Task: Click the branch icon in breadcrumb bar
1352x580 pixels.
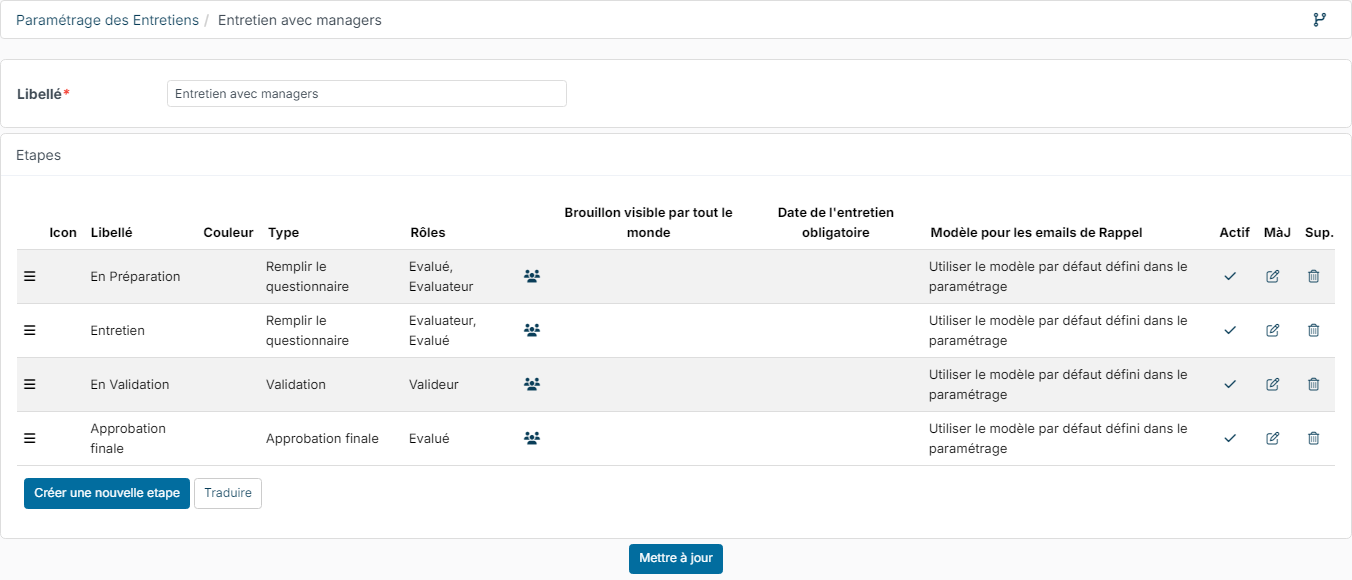Action: (1320, 20)
